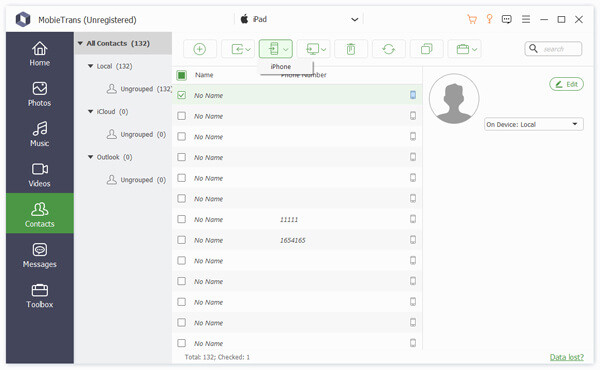Click the refresh contacts icon

click(388, 49)
